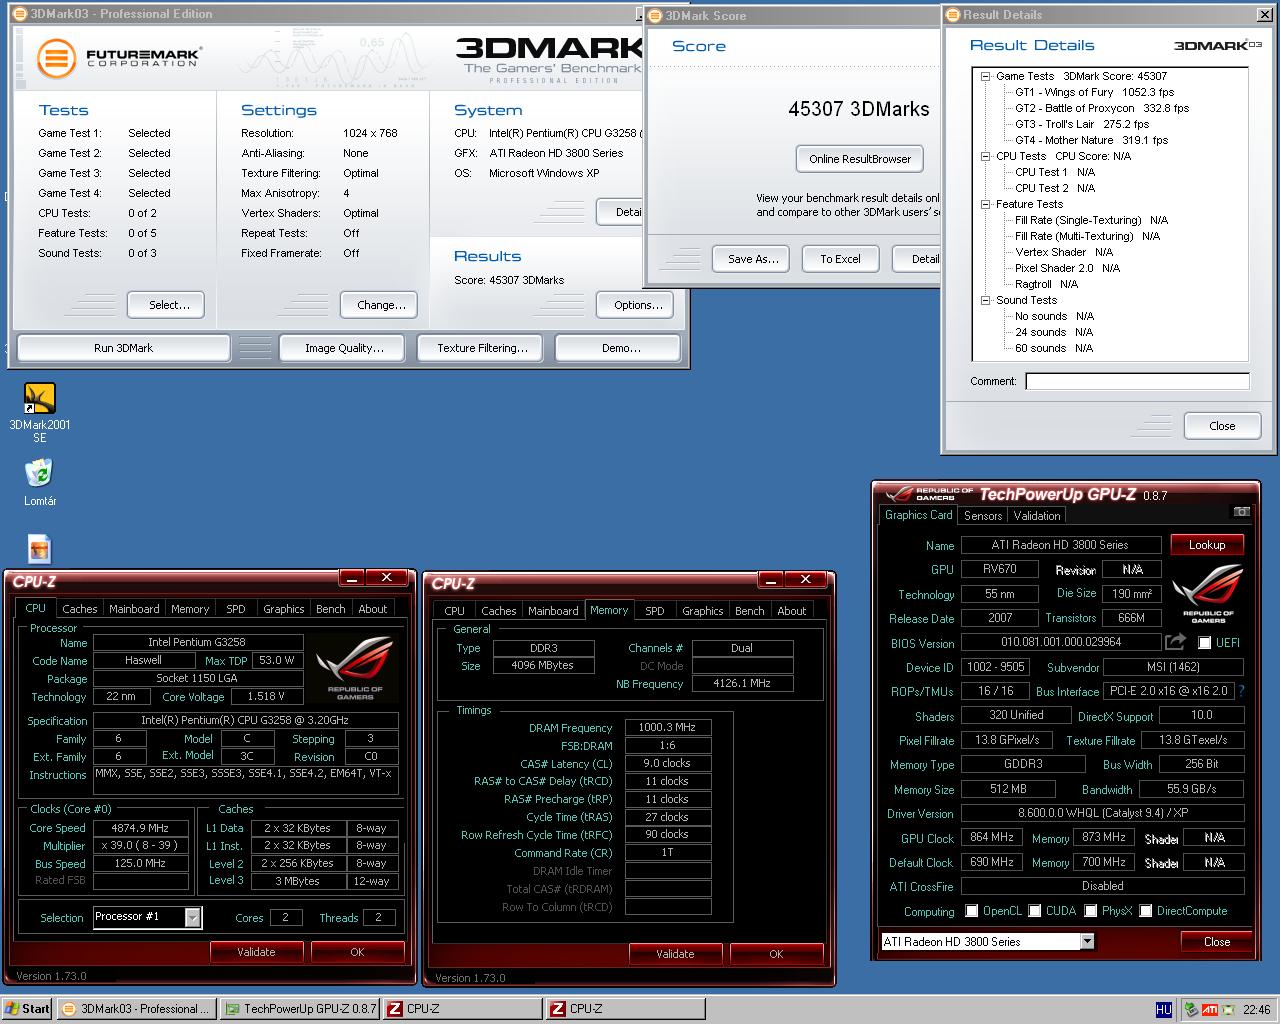Screen dimensions: 1280x1024
Task: Collapse the Sound Tests tree node
Action: [985, 300]
